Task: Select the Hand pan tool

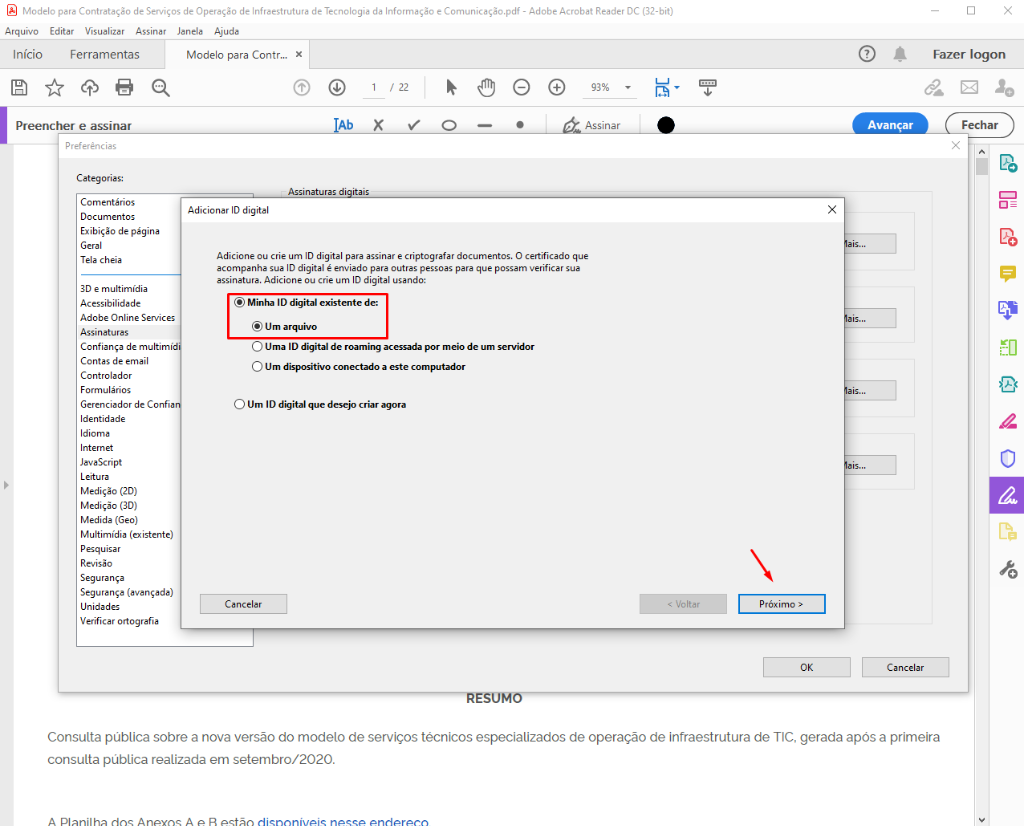Action: point(486,88)
